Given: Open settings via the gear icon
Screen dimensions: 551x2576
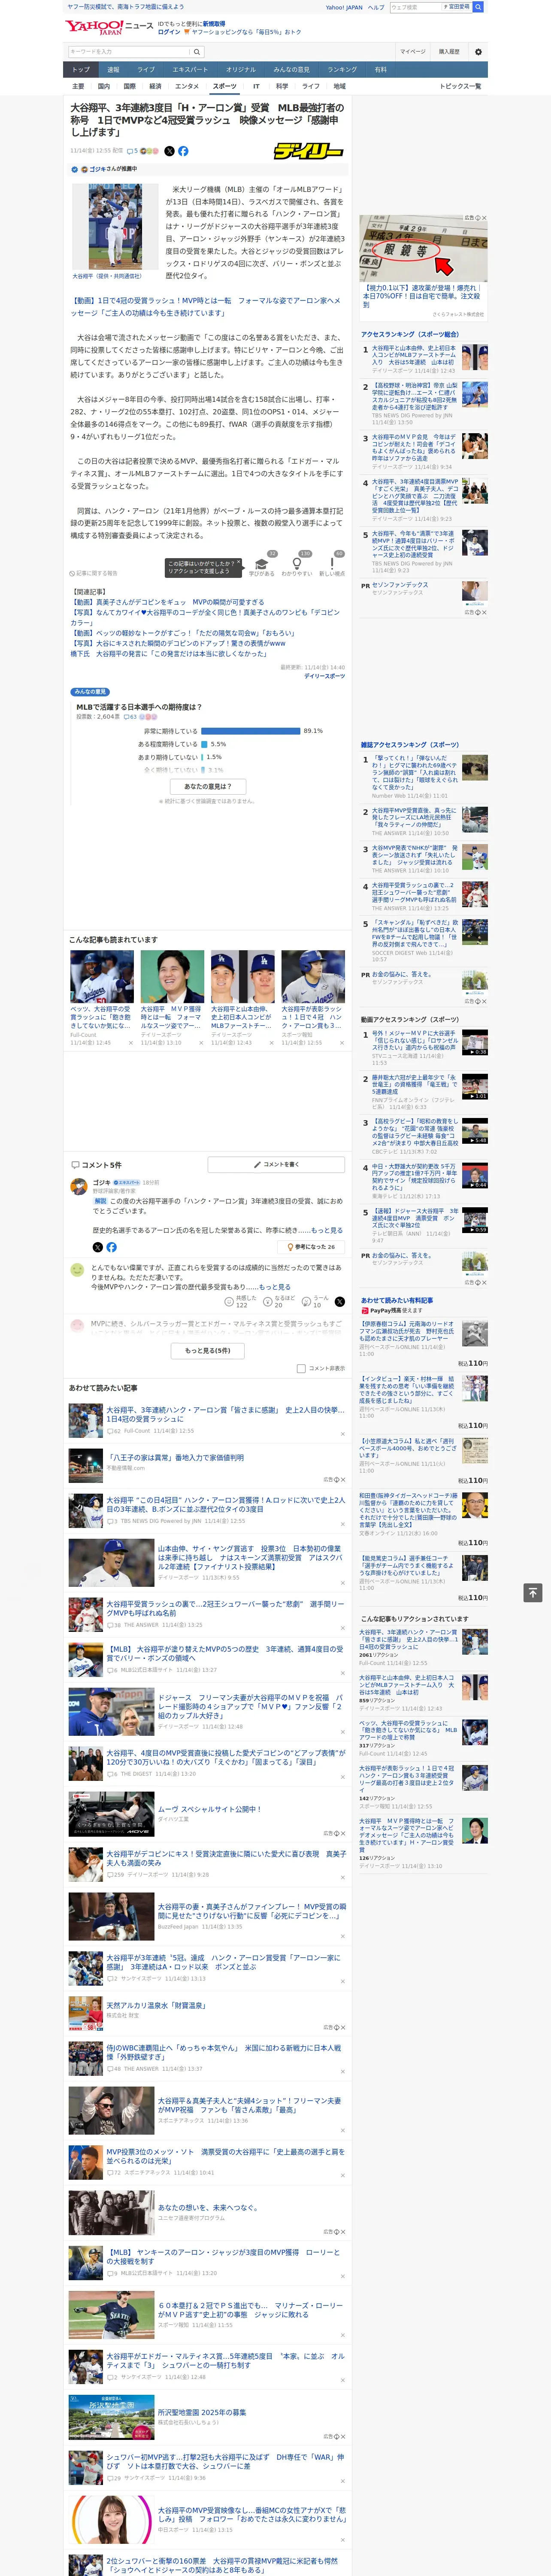Looking at the screenshot, I should coord(478,52).
